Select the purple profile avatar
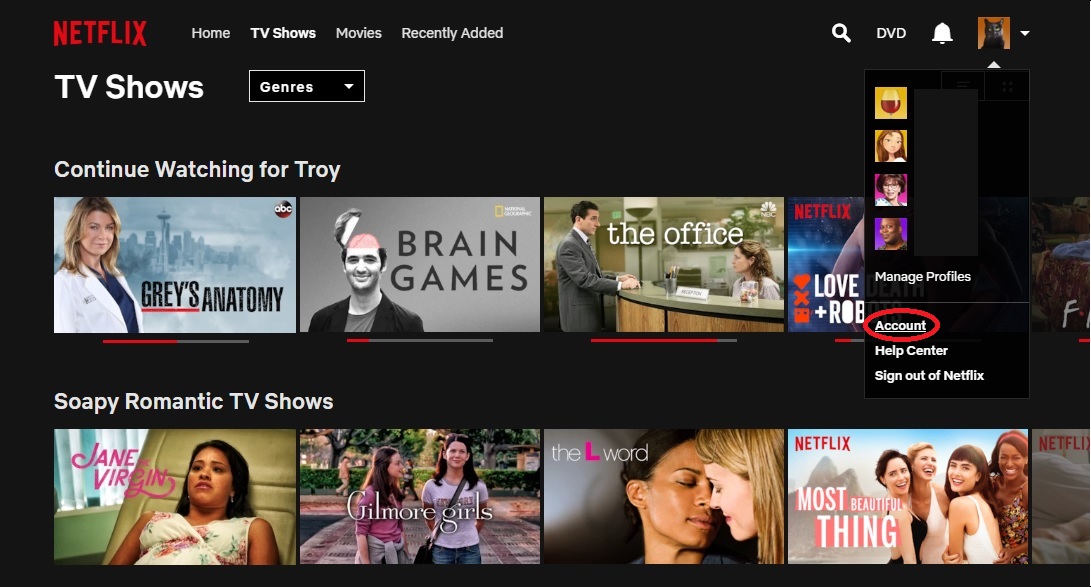Image resolution: width=1091 pixels, height=587 pixels. coord(890,233)
